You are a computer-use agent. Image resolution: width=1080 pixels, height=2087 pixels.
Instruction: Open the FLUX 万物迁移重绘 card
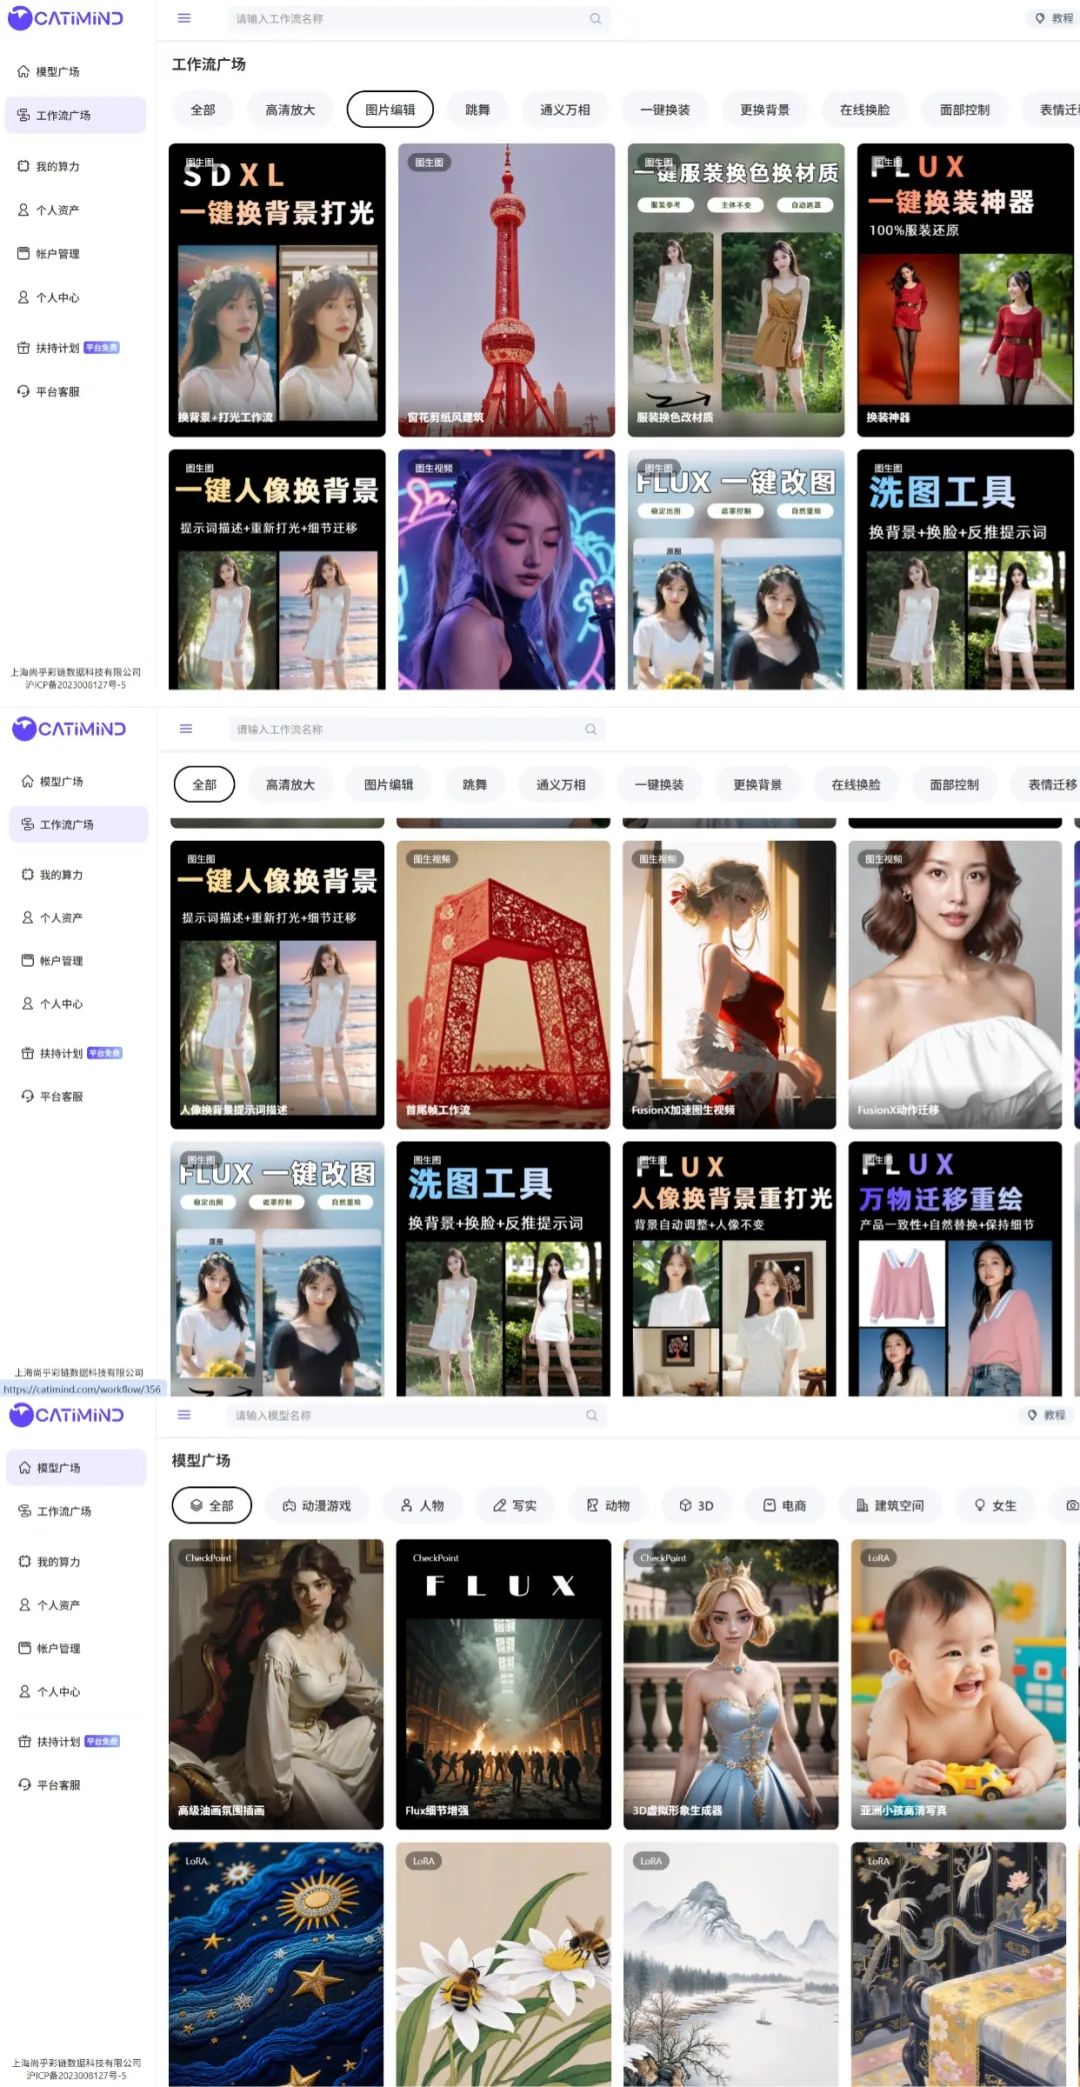click(x=955, y=1268)
